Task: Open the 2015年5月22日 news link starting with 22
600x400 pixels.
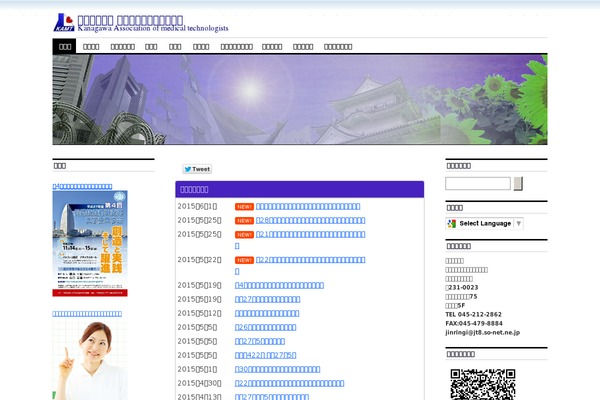Action: point(310,260)
